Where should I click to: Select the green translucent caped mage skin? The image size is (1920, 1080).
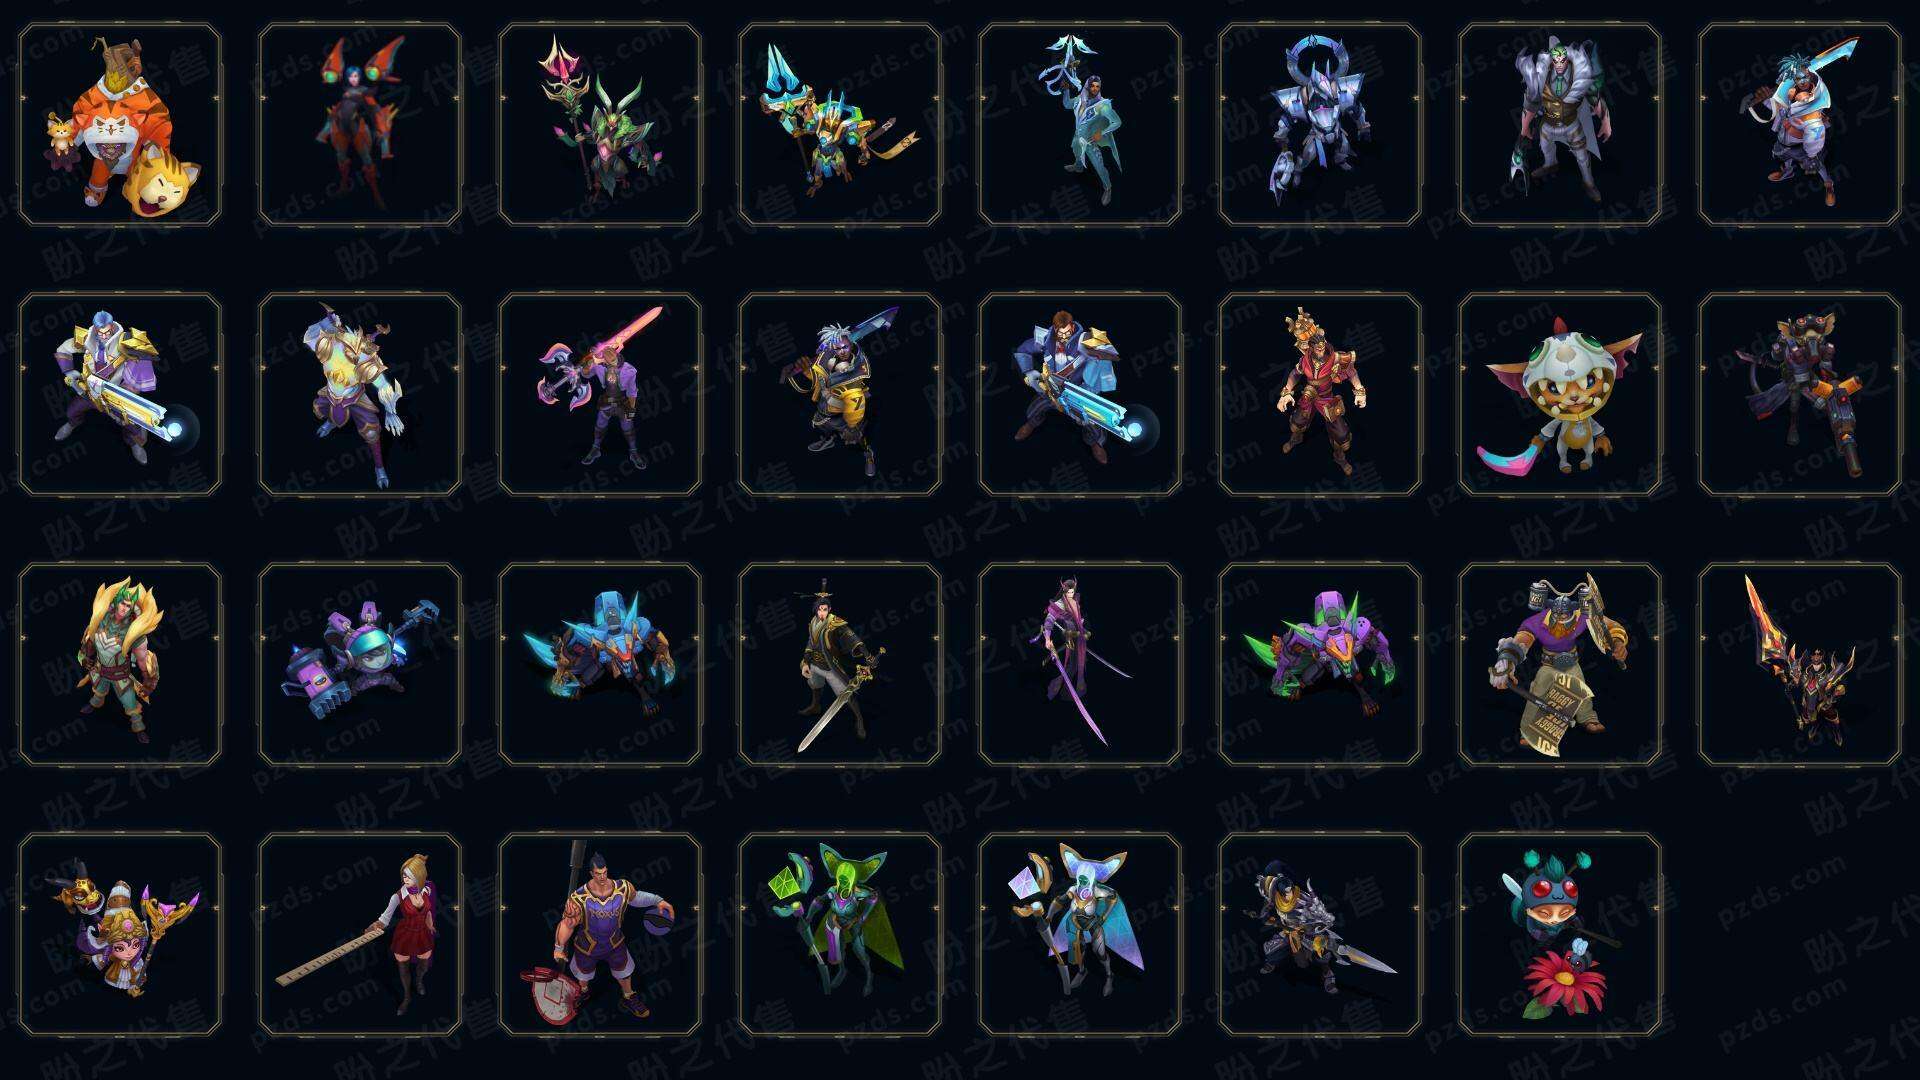840,935
